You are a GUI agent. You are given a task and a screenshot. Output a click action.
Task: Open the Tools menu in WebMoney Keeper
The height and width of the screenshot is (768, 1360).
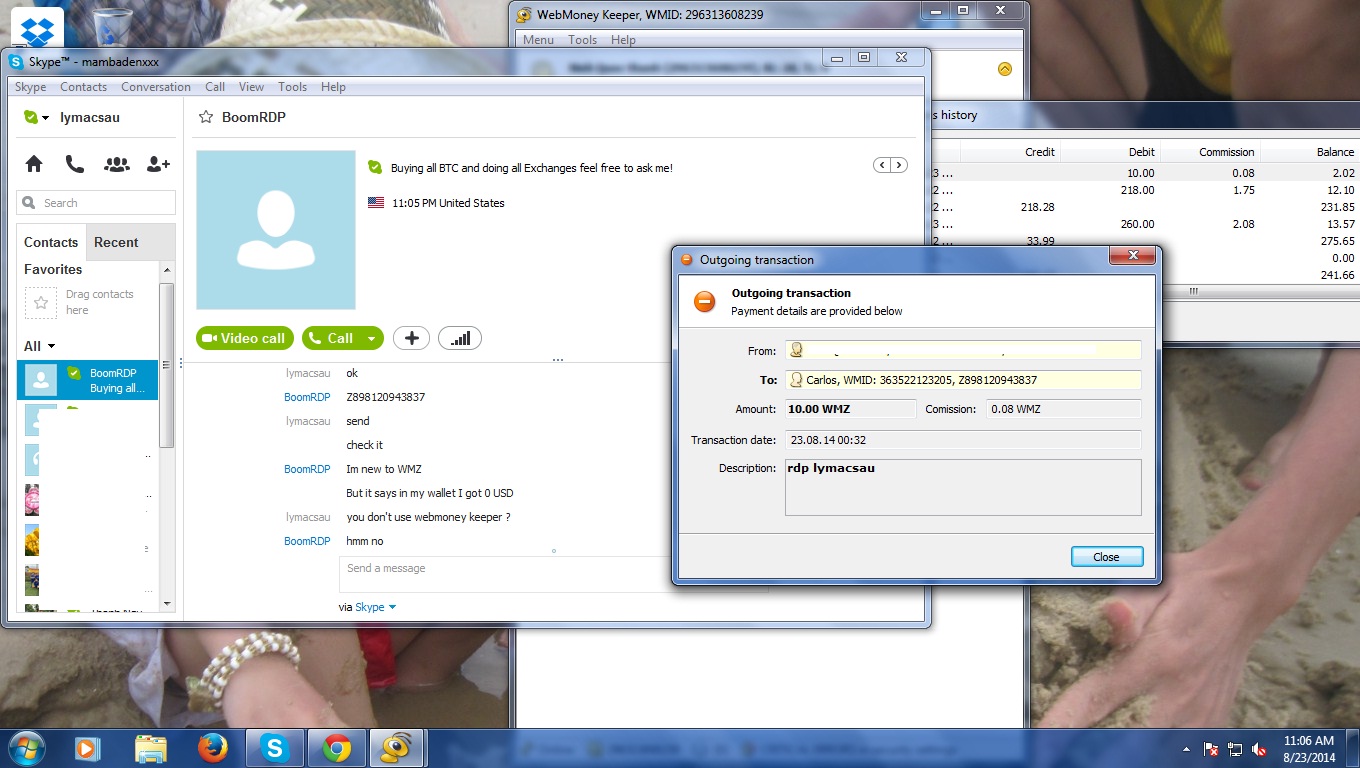[582, 40]
